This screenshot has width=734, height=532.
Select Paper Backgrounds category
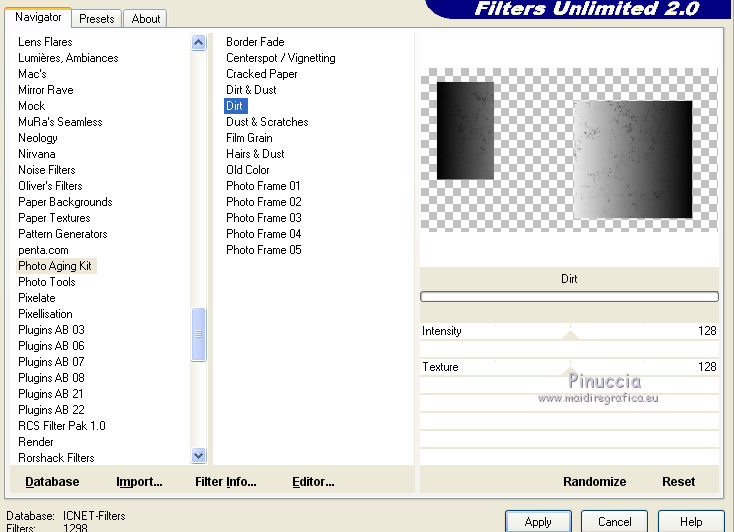tap(66, 202)
